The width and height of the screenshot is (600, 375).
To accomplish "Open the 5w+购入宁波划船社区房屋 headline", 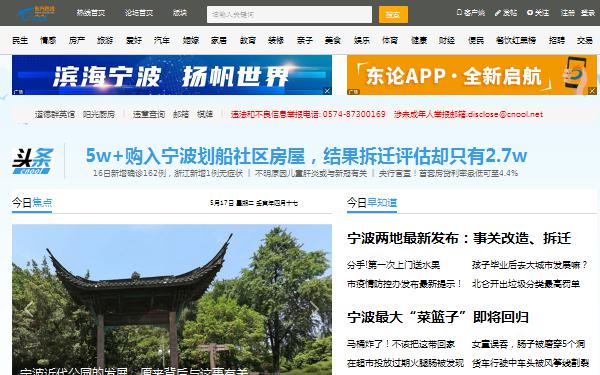I will click(306, 155).
